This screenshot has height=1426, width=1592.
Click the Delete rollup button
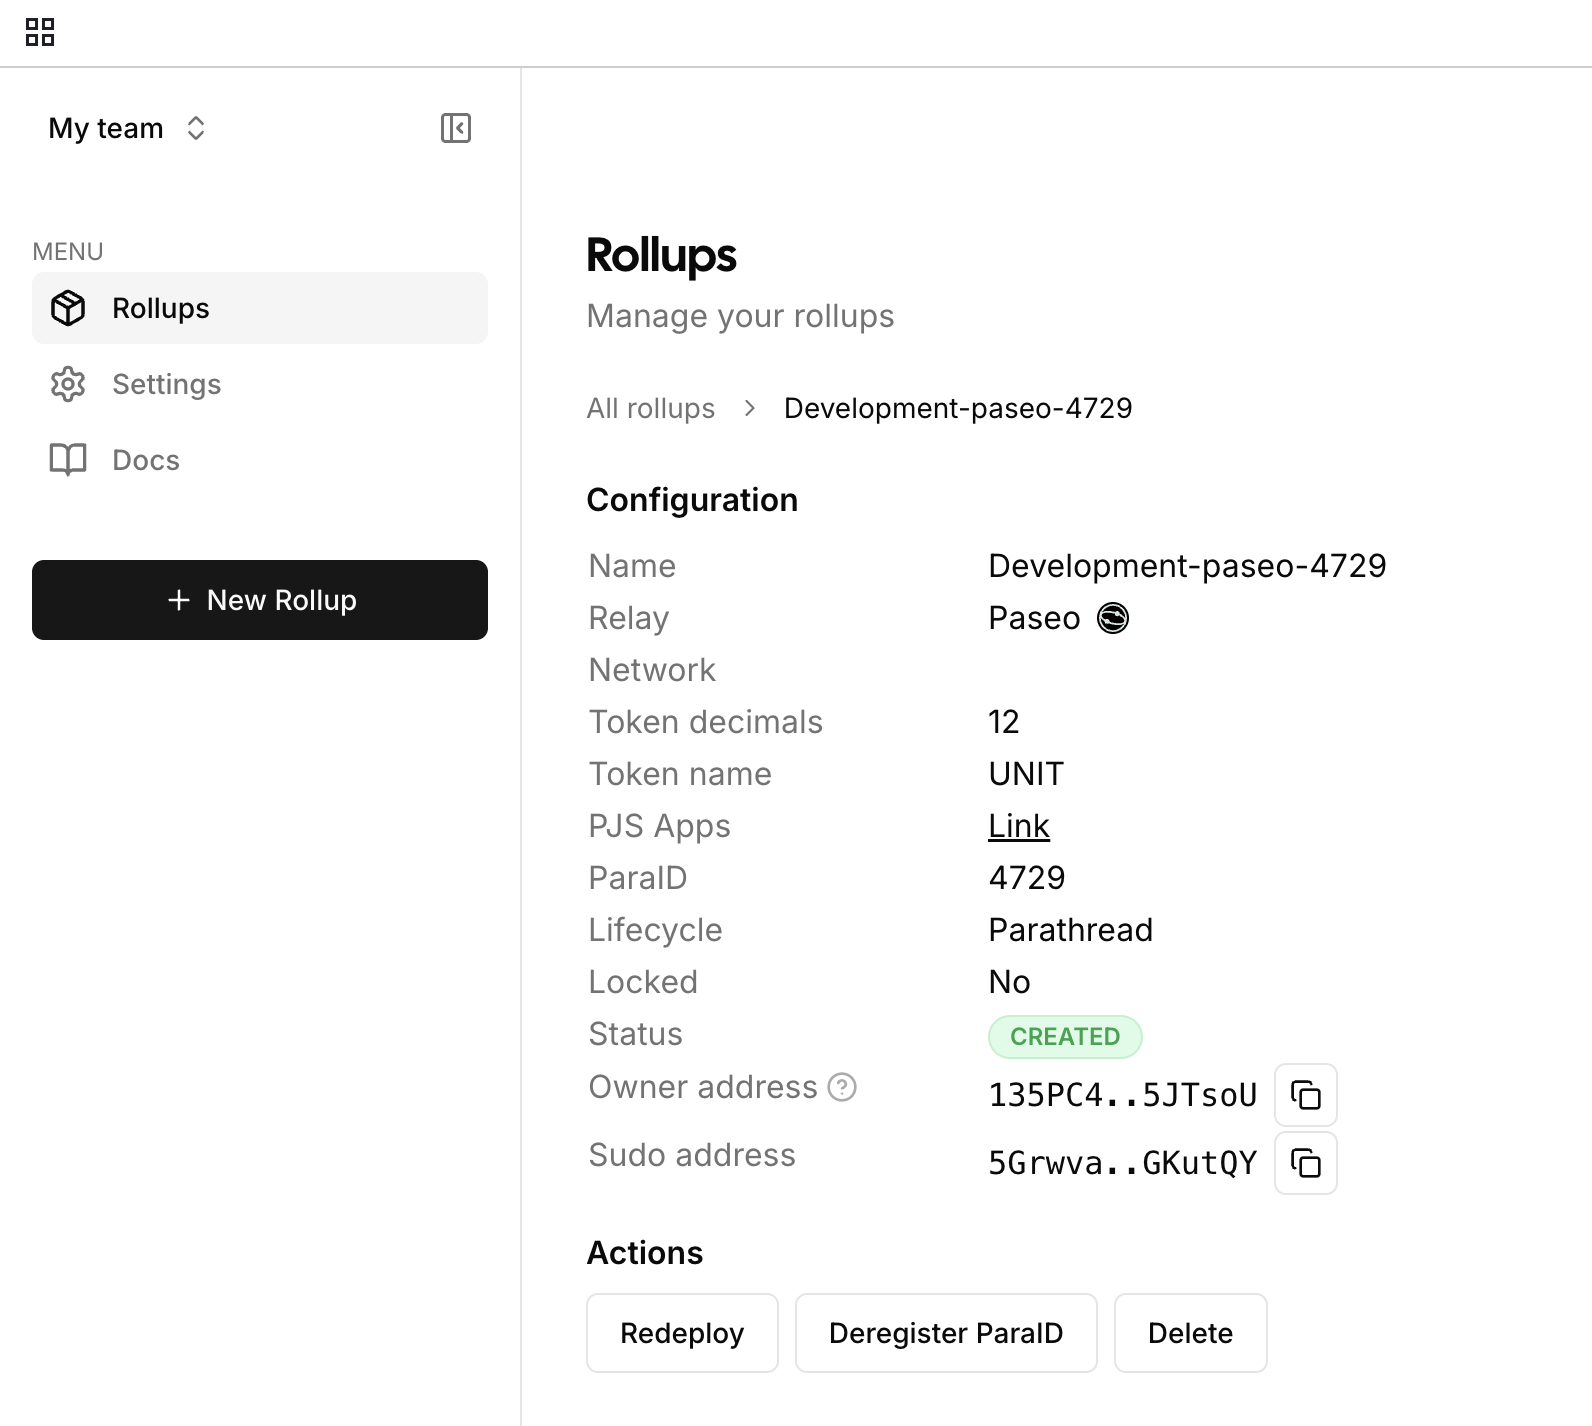tap(1191, 1333)
